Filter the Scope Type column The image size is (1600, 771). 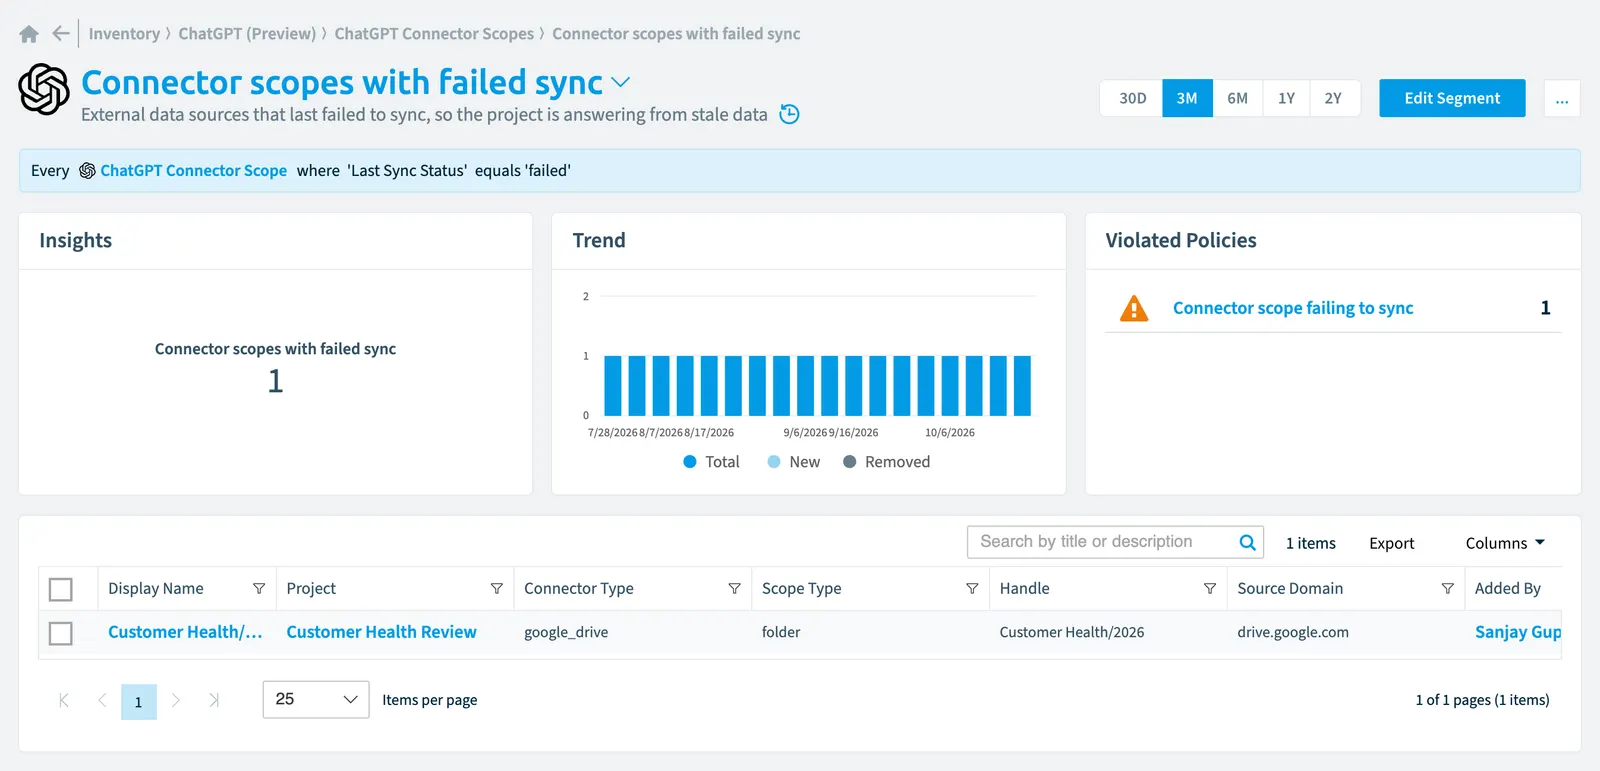[972, 589]
